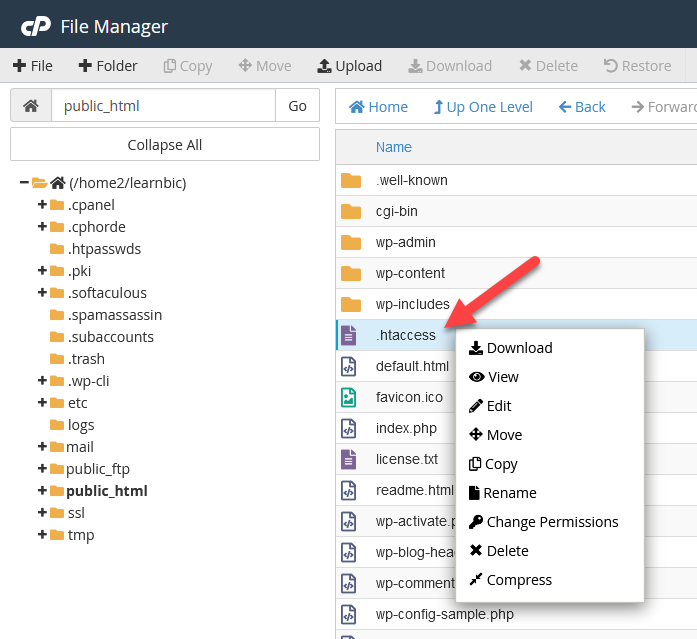The height and width of the screenshot is (639, 697).
Task: Click the favicon.ico image file icon
Action: pos(349,397)
